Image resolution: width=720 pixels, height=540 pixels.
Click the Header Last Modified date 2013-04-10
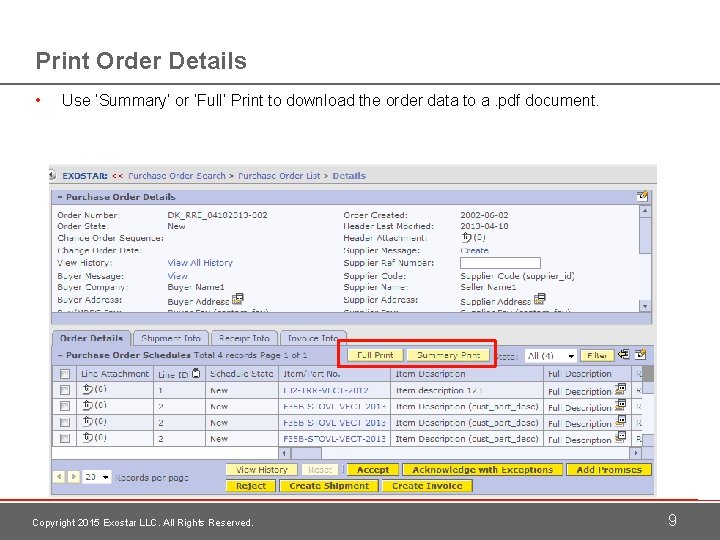point(484,226)
